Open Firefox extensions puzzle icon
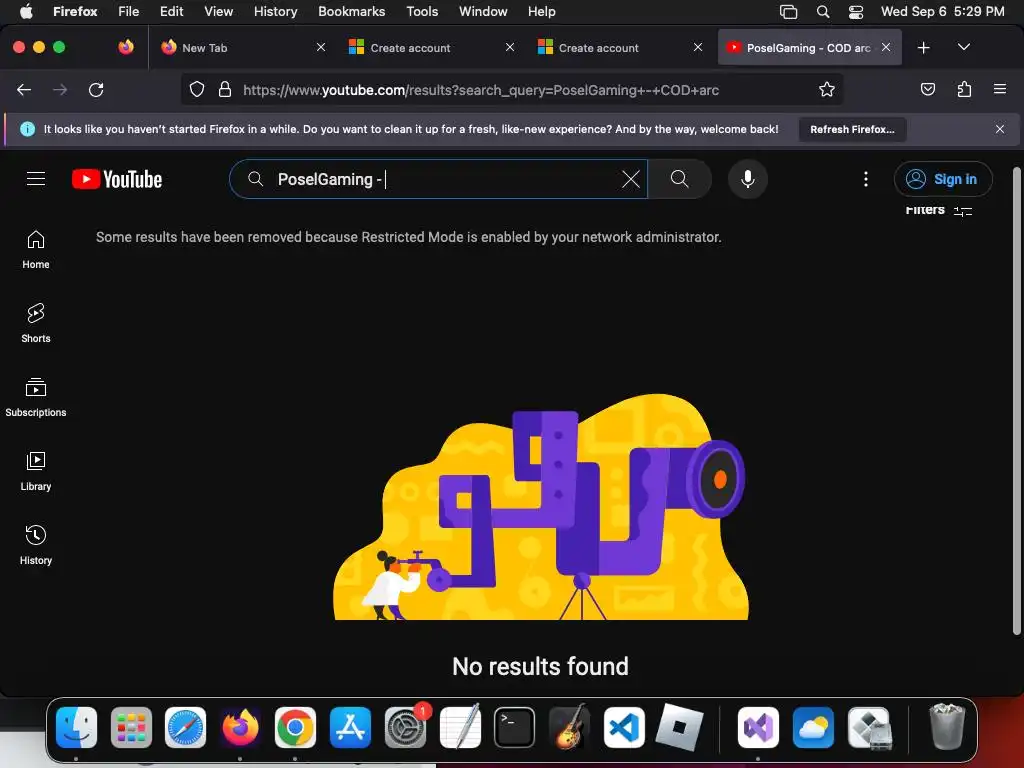 (964, 89)
